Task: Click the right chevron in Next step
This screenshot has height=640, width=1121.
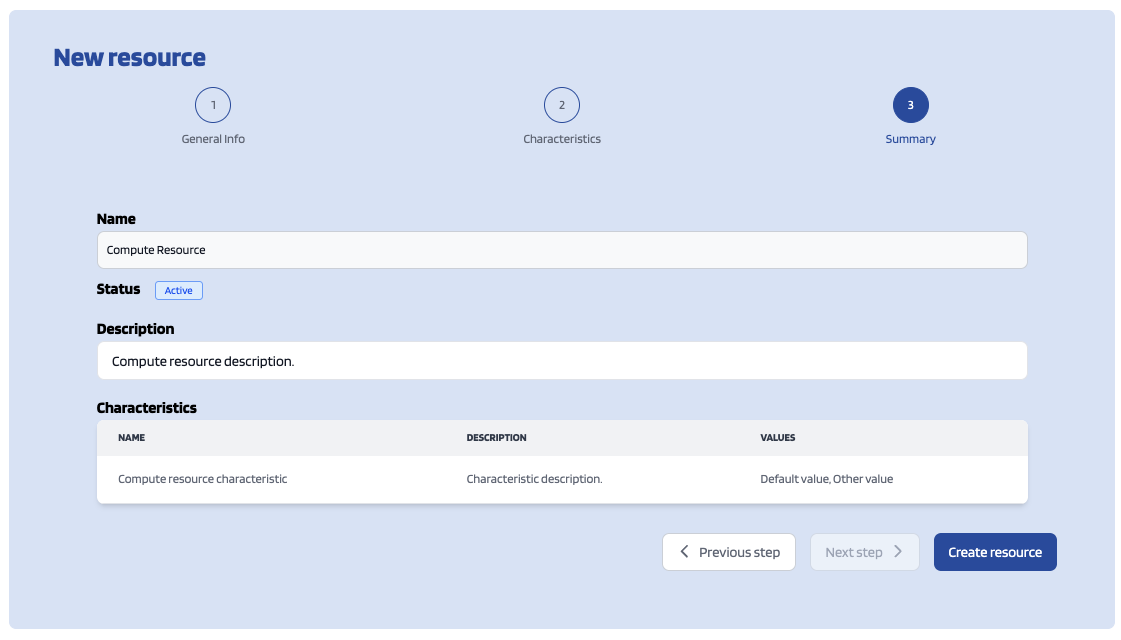Action: [x=898, y=552]
